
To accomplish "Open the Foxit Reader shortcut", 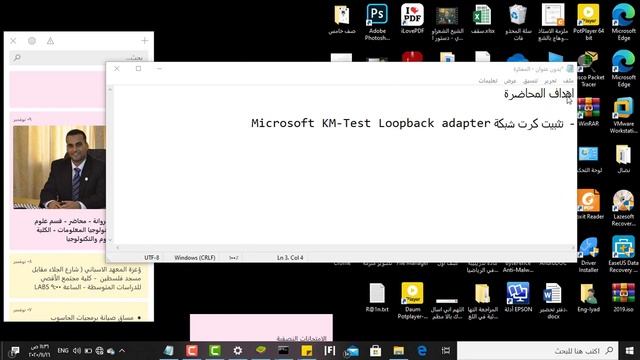I will [x=590, y=204].
